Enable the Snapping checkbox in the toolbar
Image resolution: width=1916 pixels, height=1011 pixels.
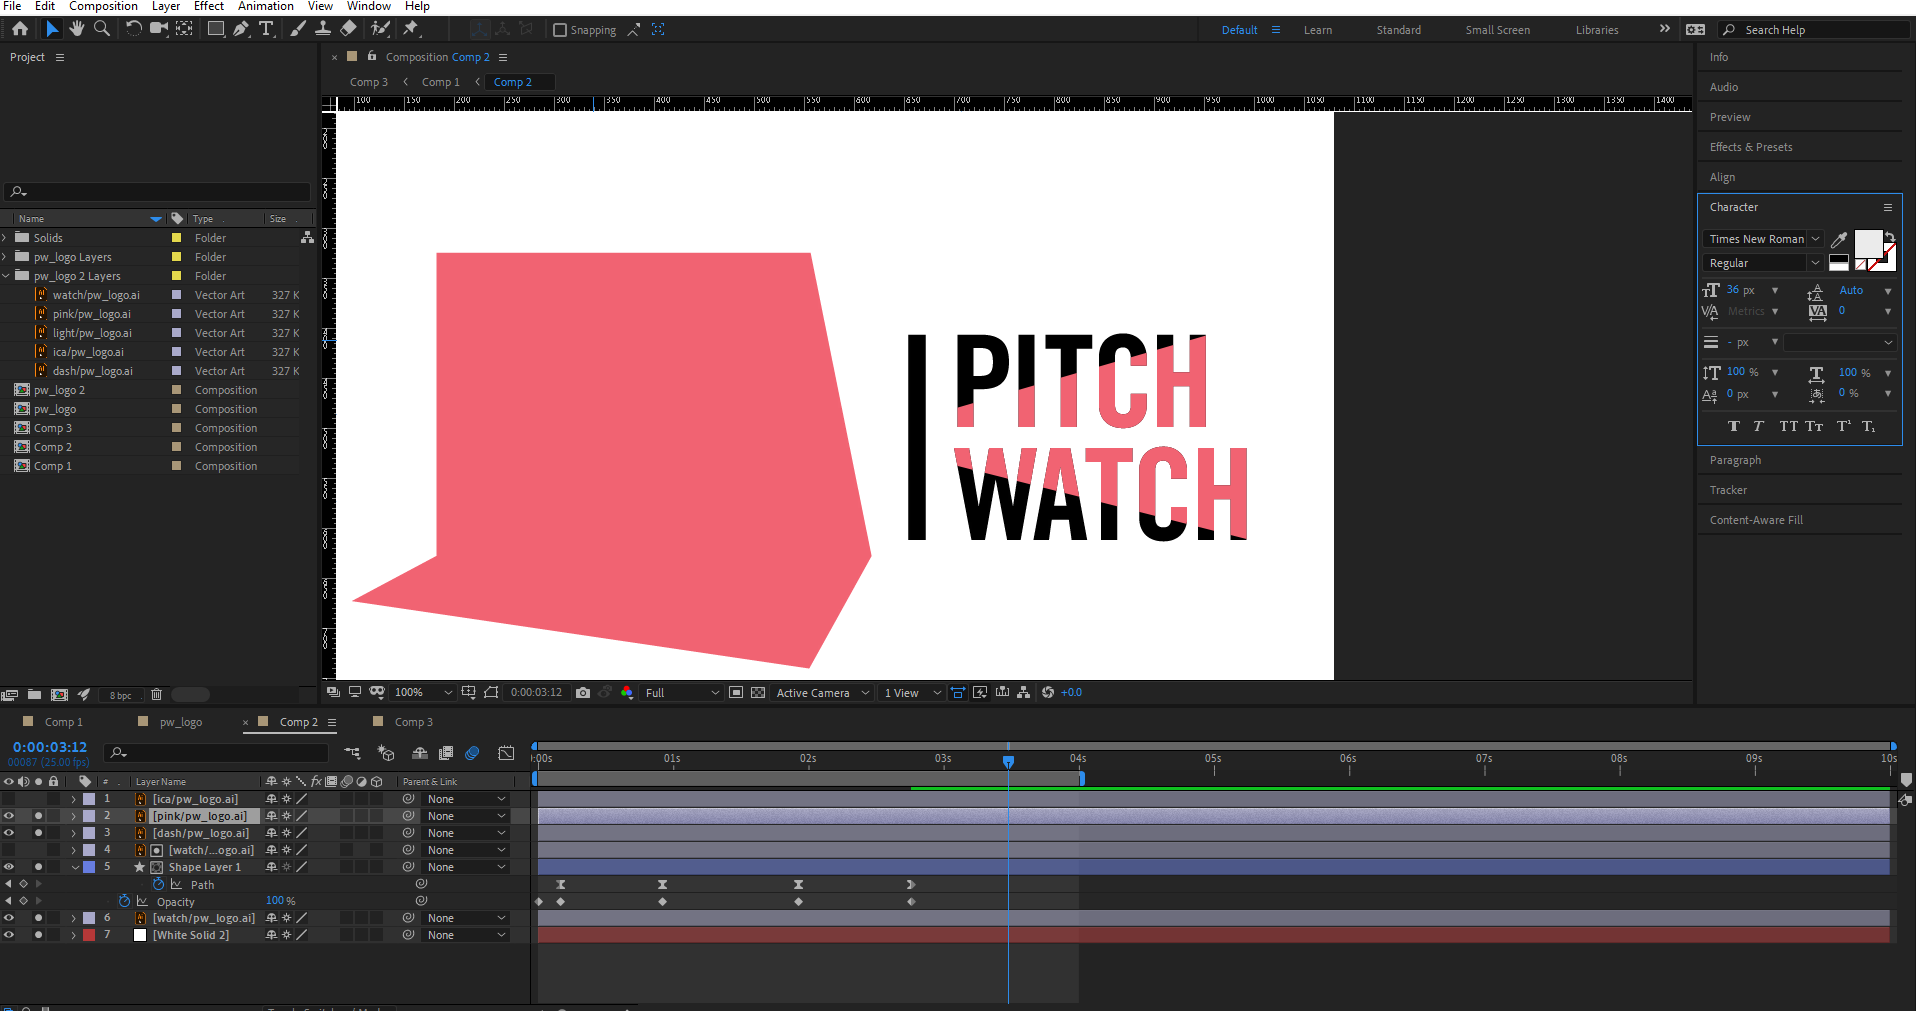(x=561, y=30)
